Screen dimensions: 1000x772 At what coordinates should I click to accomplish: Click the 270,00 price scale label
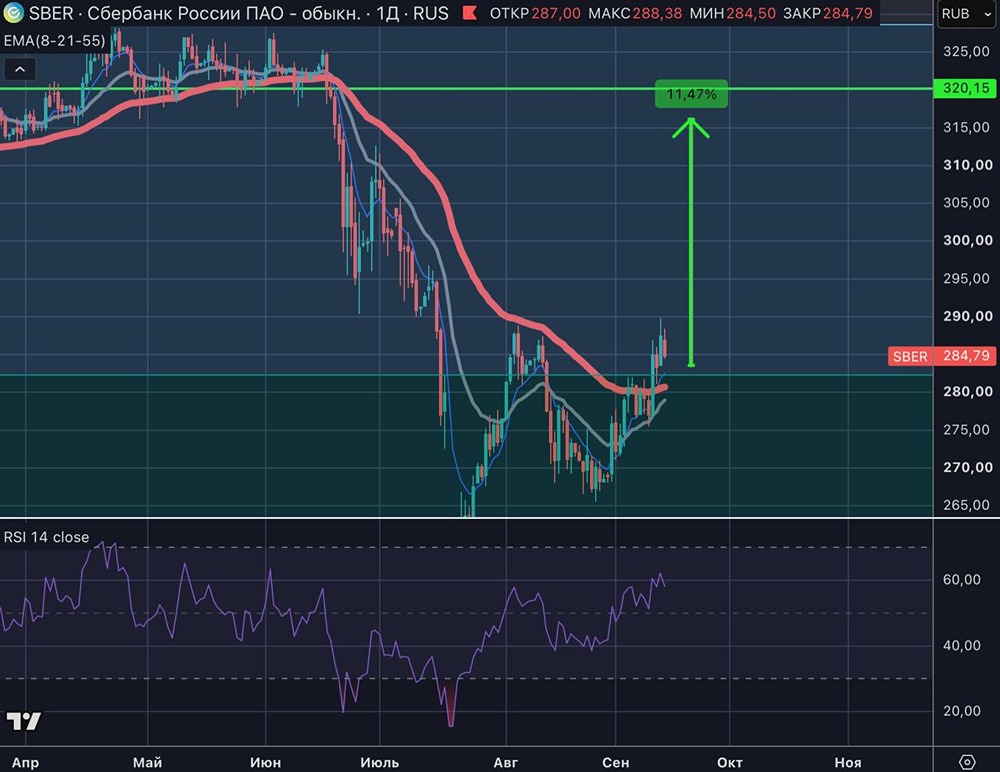coord(967,467)
